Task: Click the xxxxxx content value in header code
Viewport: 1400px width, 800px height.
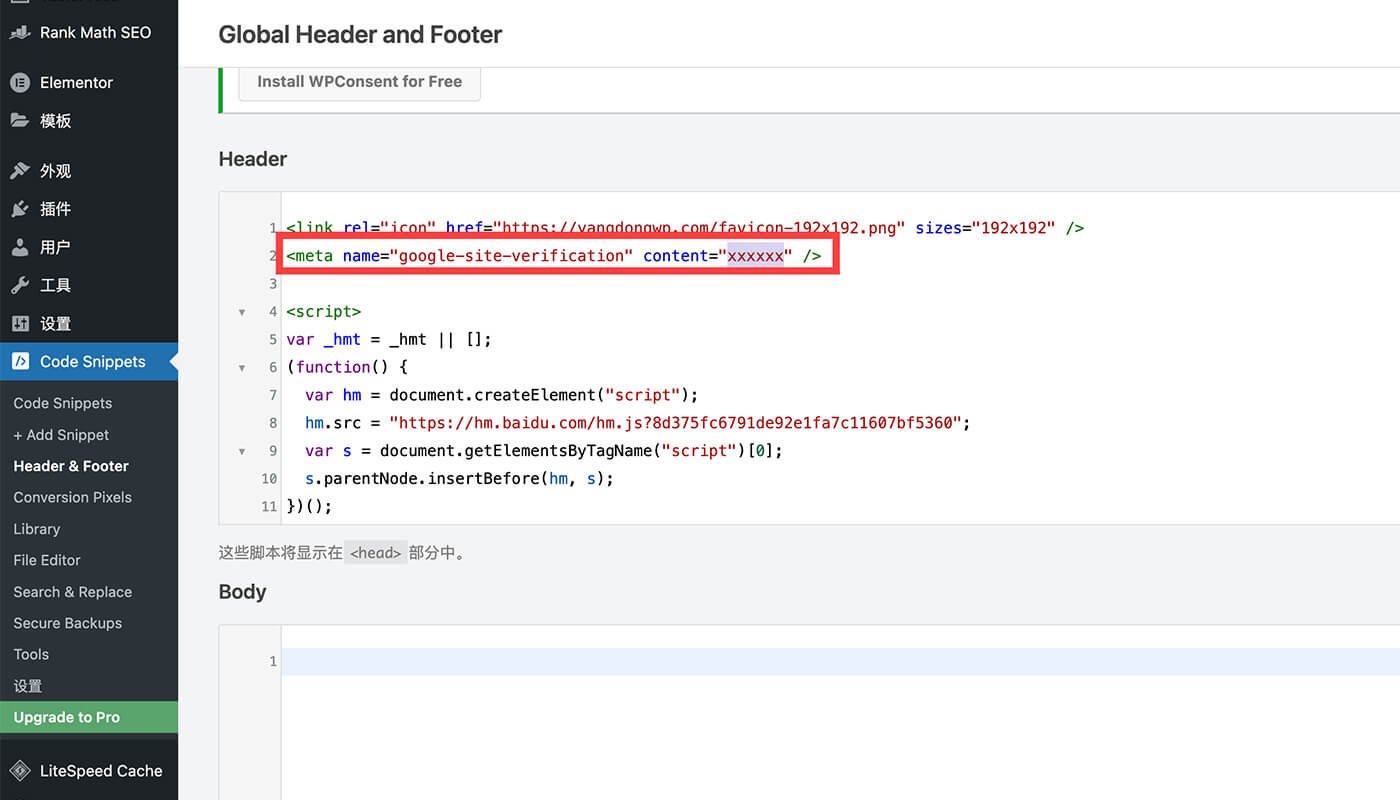Action: (755, 256)
